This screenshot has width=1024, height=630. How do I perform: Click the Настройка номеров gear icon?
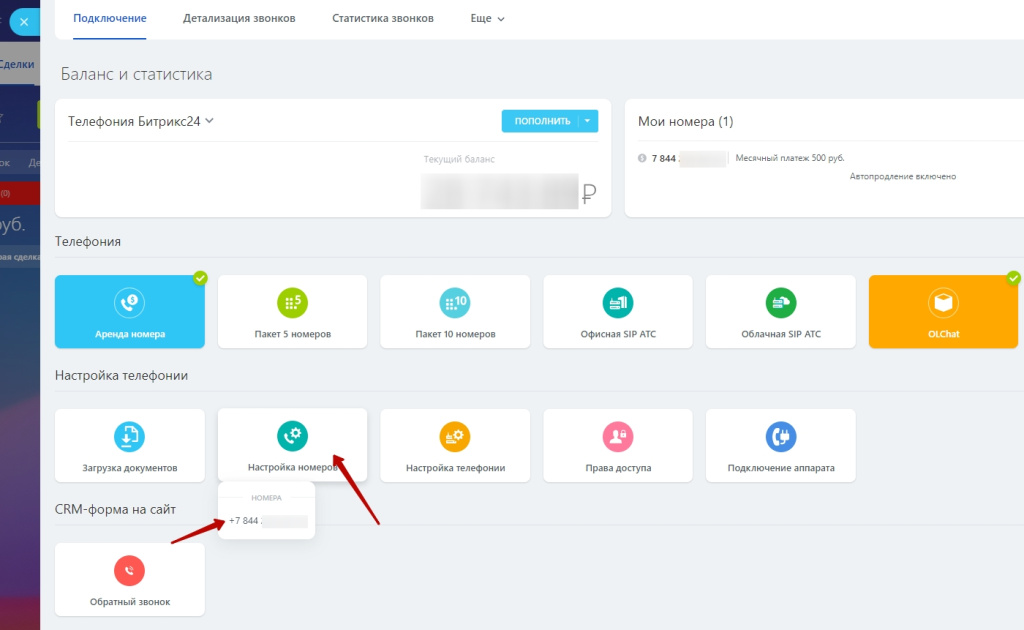click(292, 436)
